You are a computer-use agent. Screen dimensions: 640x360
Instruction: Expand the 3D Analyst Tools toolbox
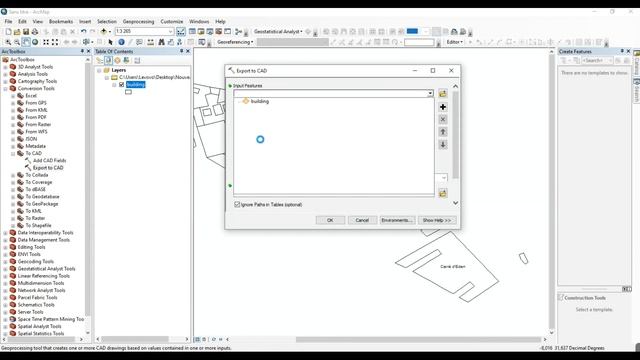click(x=5, y=67)
